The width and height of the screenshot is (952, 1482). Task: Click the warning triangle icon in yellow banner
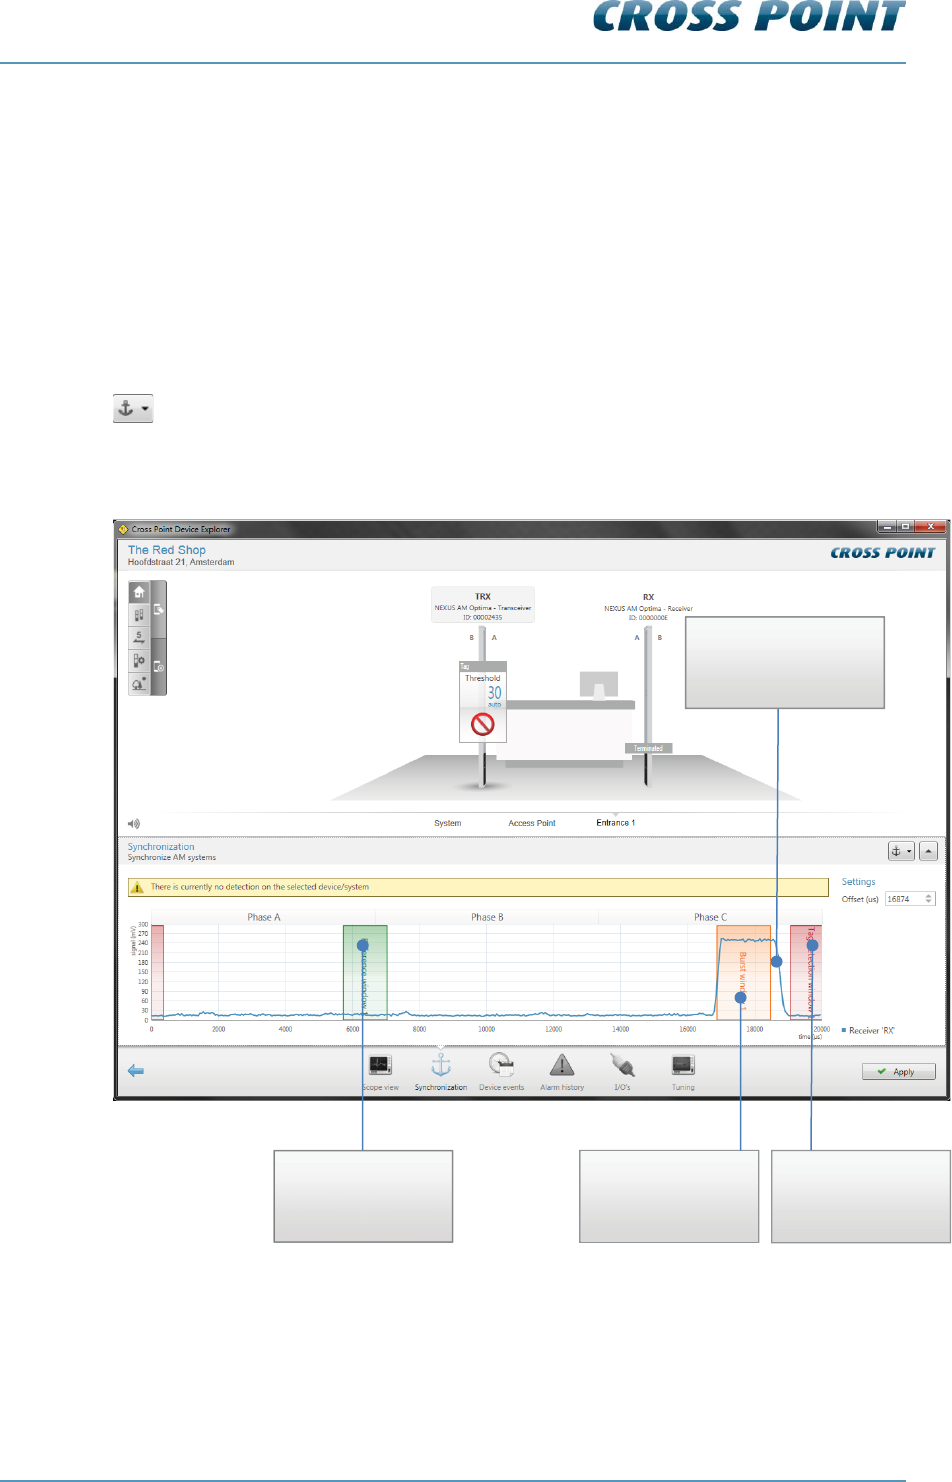tap(138, 887)
